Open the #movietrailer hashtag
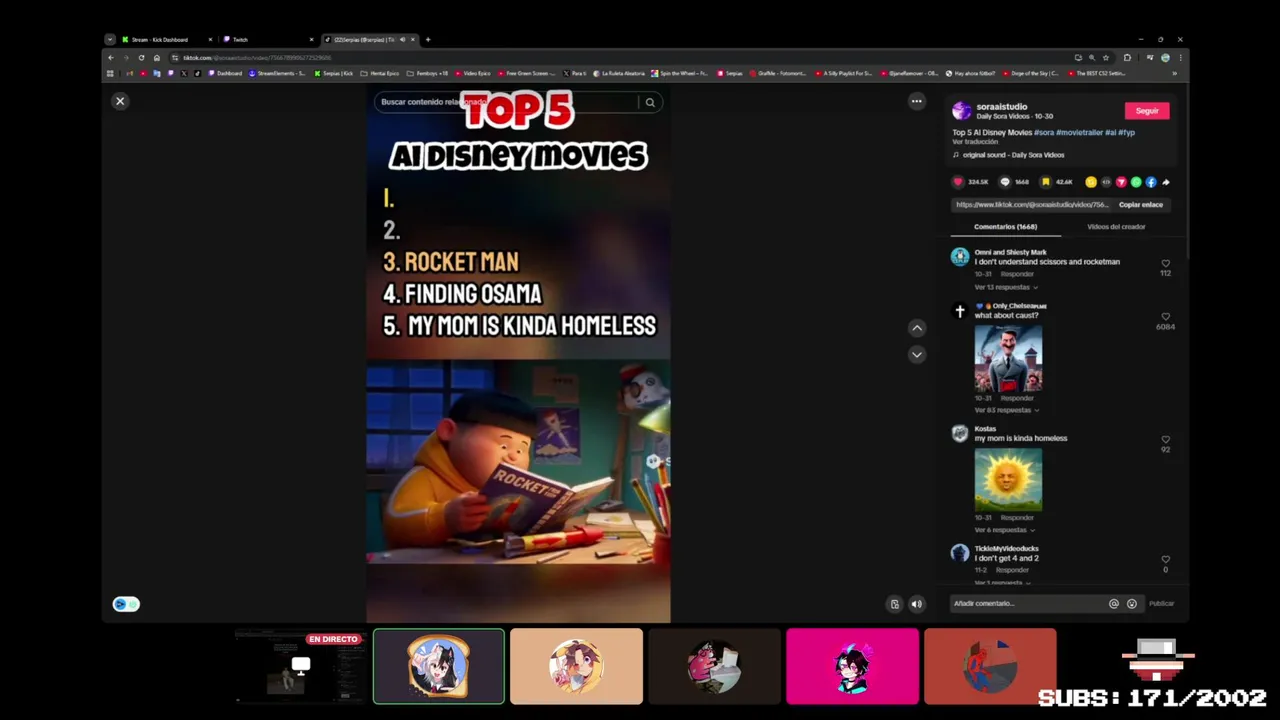1280x720 pixels. click(1079, 132)
